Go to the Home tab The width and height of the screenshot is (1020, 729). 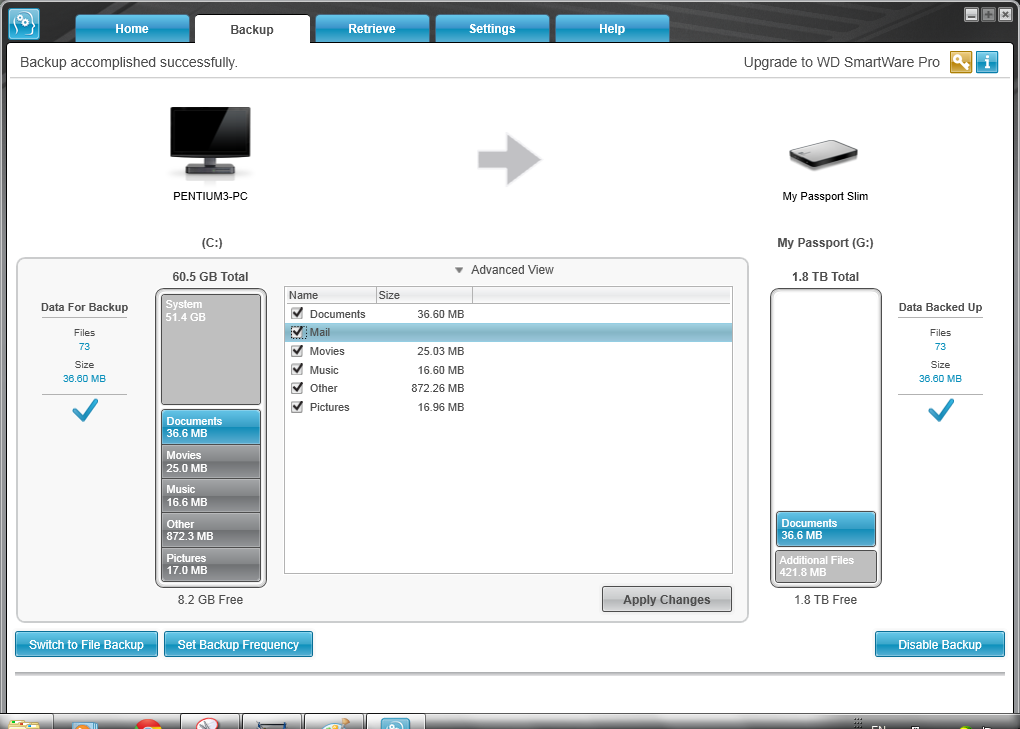132,29
